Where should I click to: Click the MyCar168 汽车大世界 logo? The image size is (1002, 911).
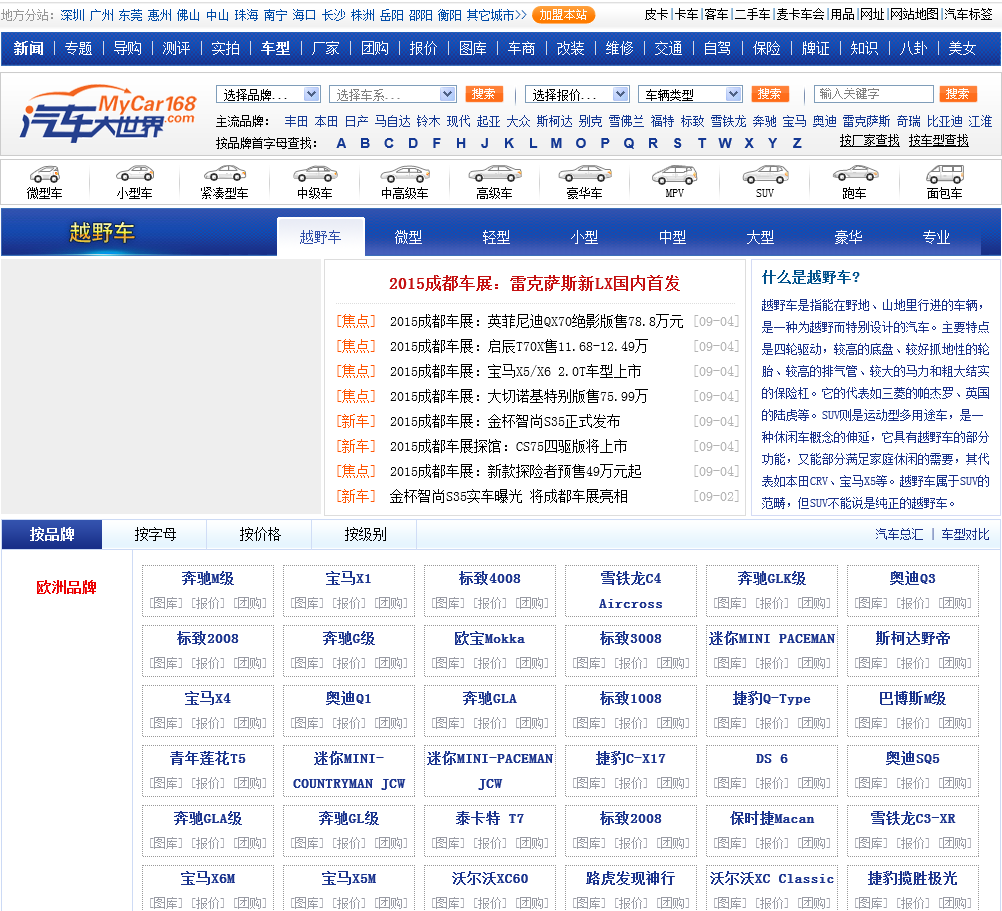pos(109,114)
